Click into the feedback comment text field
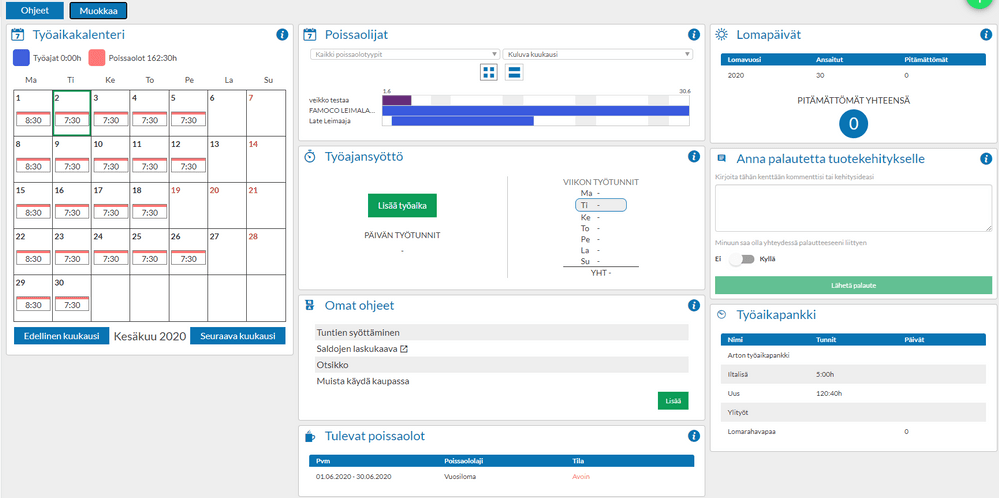Viewport: 999px width, 498px height. tap(853, 208)
